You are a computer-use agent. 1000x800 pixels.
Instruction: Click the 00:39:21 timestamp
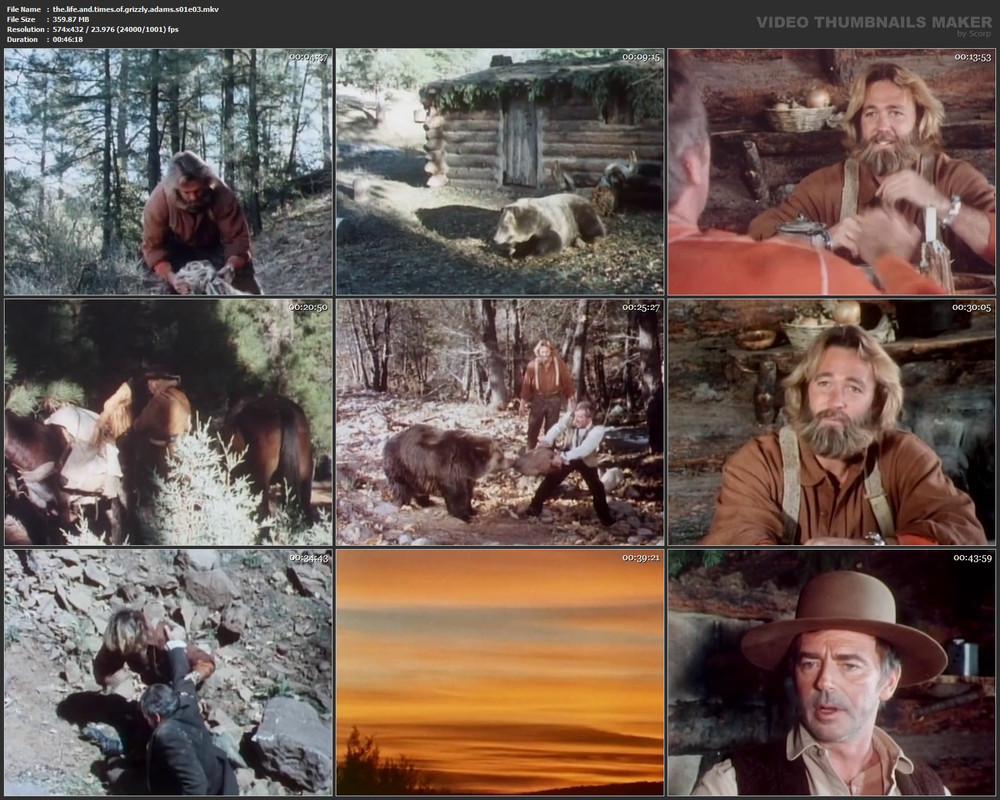[642, 558]
